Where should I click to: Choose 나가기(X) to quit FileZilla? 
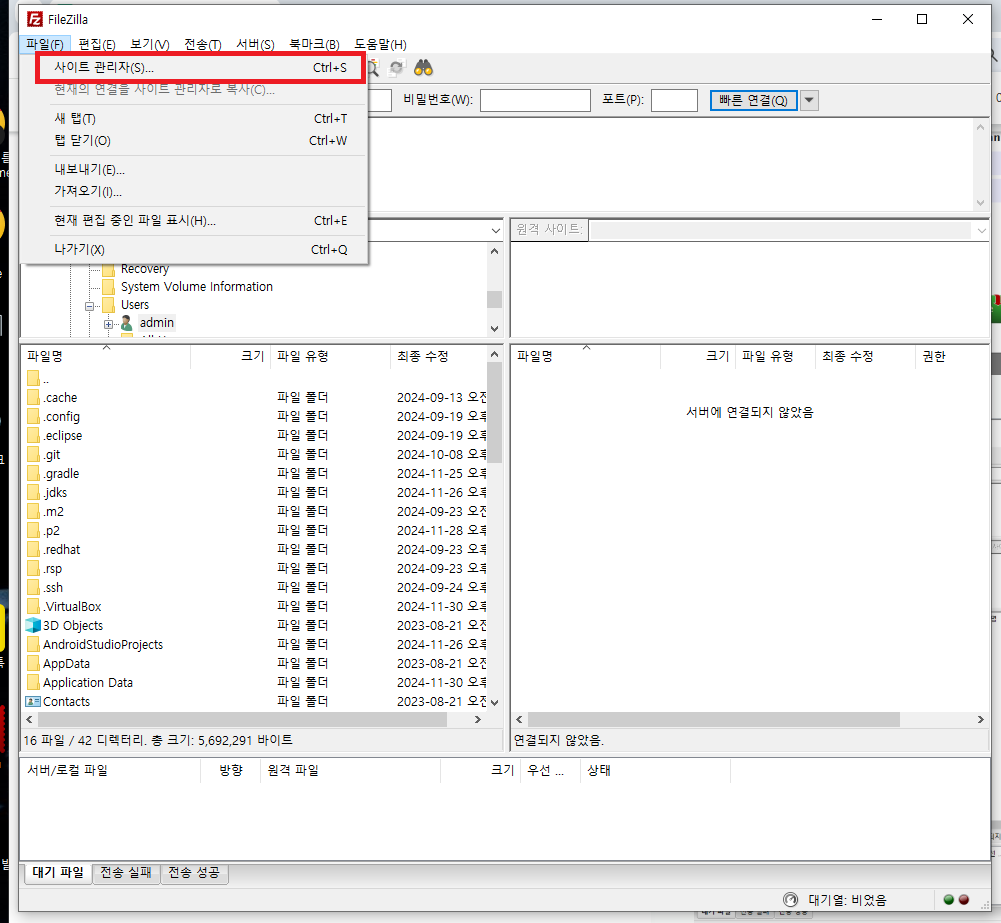tap(200, 250)
